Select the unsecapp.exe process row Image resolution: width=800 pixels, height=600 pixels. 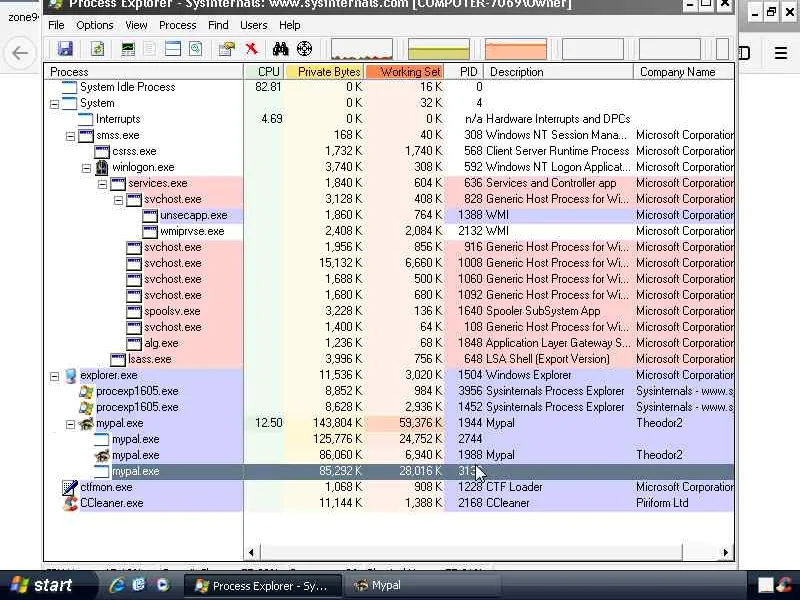(389, 215)
